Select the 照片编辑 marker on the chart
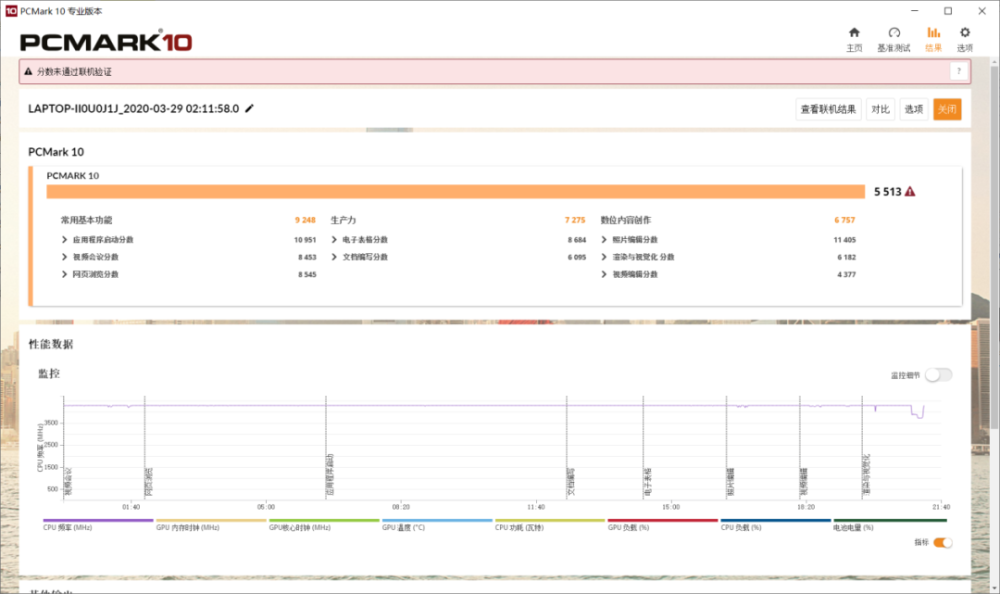This screenshot has height=594, width=1000. click(730, 482)
